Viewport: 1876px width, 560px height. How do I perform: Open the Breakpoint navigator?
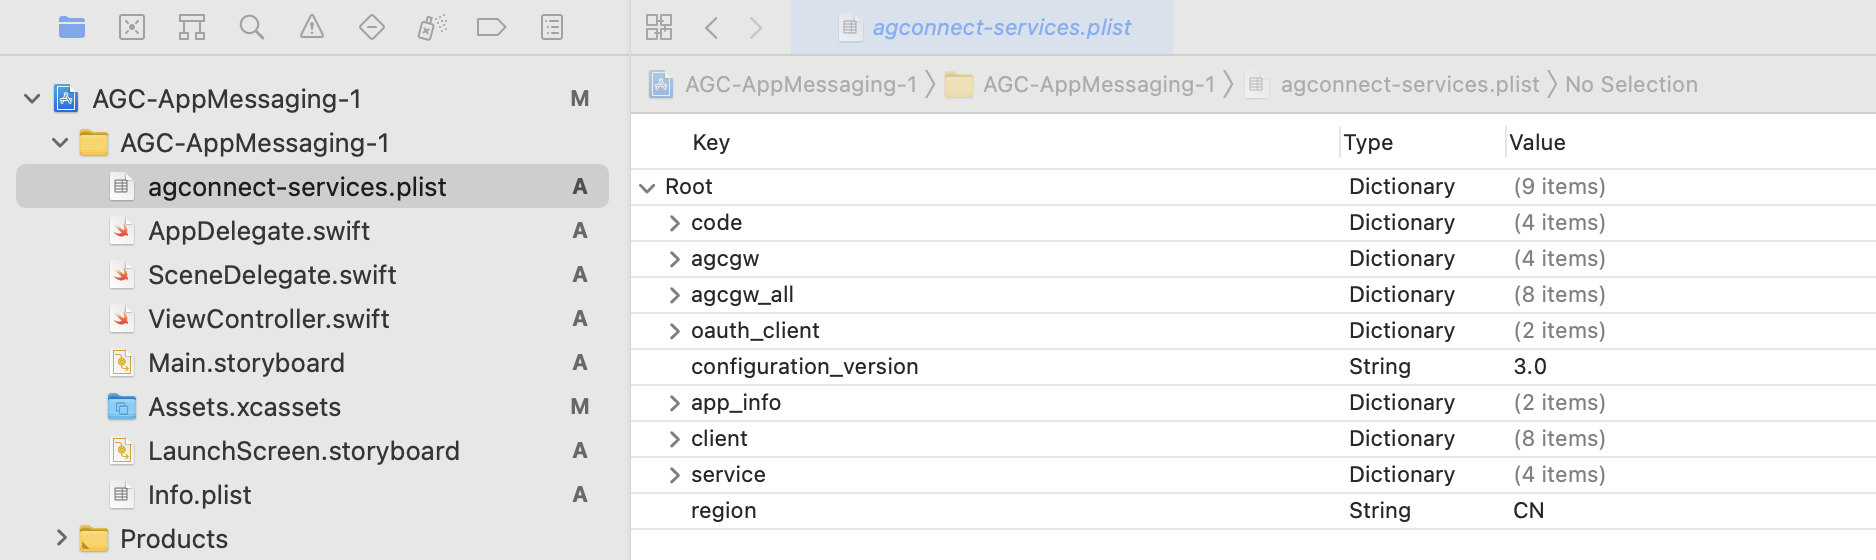pyautogui.click(x=491, y=27)
